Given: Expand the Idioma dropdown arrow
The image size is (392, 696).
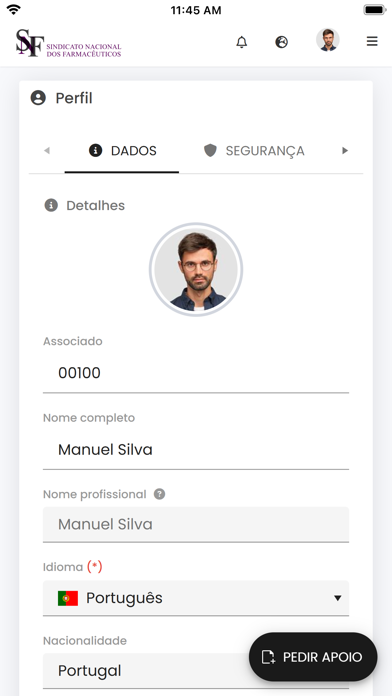Looking at the screenshot, I should pyautogui.click(x=337, y=598).
